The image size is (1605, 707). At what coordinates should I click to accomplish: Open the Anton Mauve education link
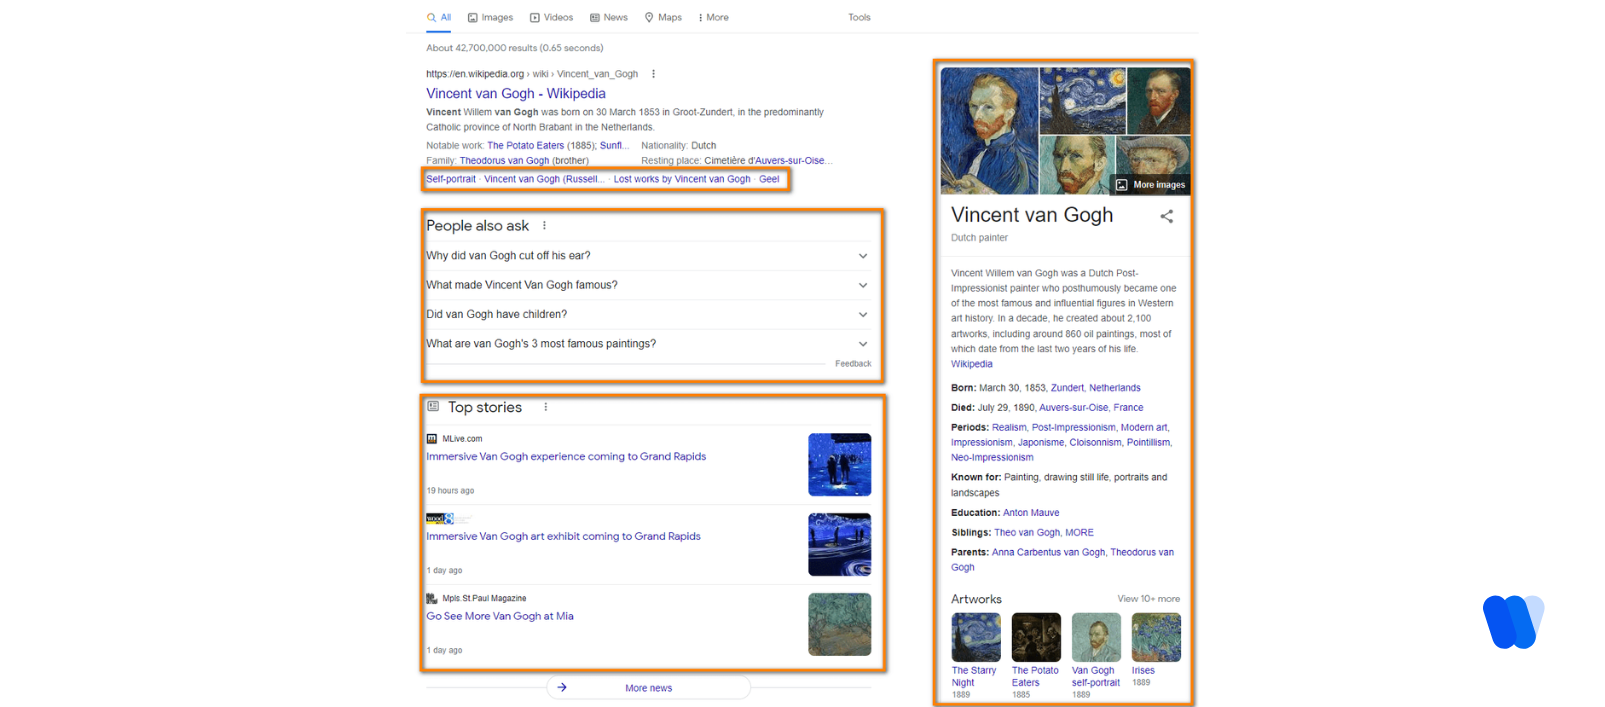[1031, 513]
